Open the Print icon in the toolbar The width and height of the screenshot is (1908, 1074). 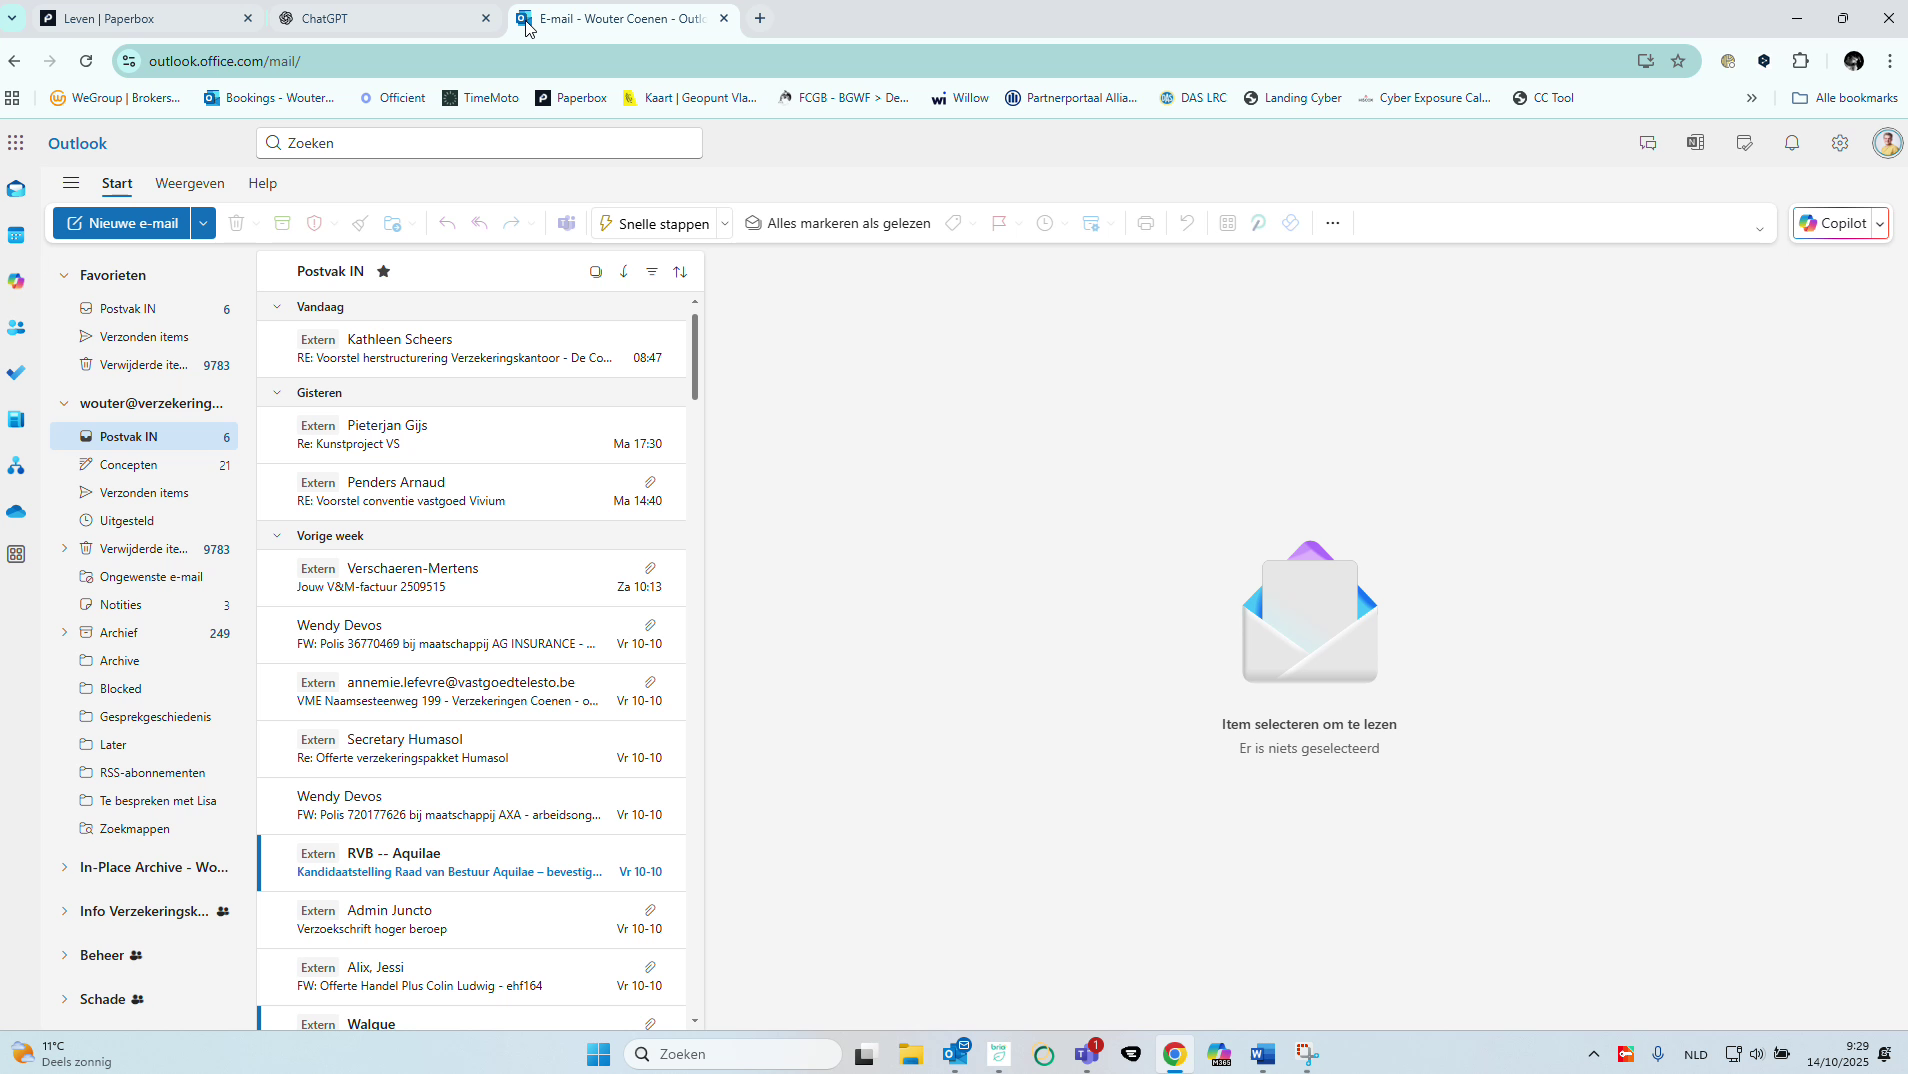point(1145,223)
